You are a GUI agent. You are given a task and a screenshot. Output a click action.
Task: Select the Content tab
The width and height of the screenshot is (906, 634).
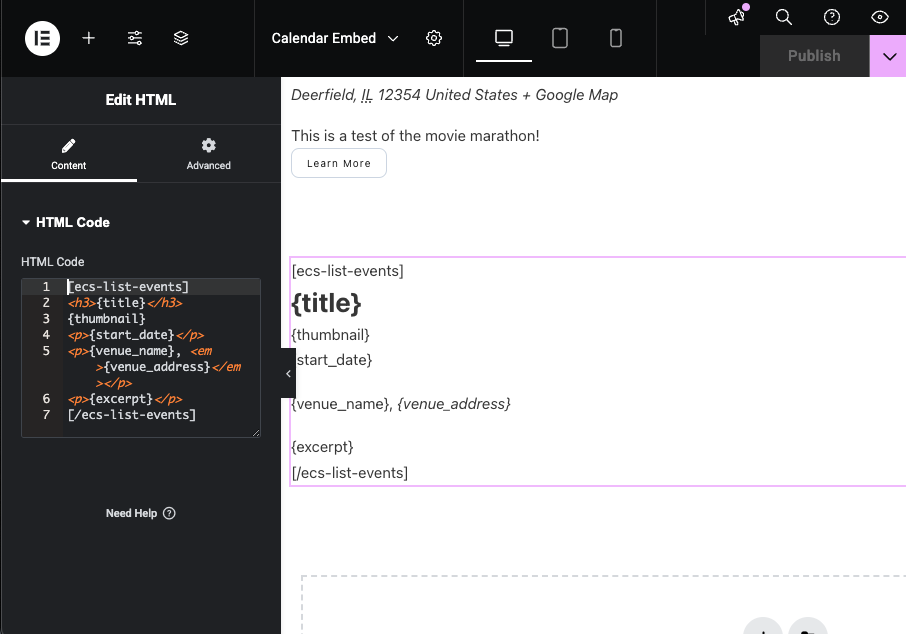coord(69,154)
